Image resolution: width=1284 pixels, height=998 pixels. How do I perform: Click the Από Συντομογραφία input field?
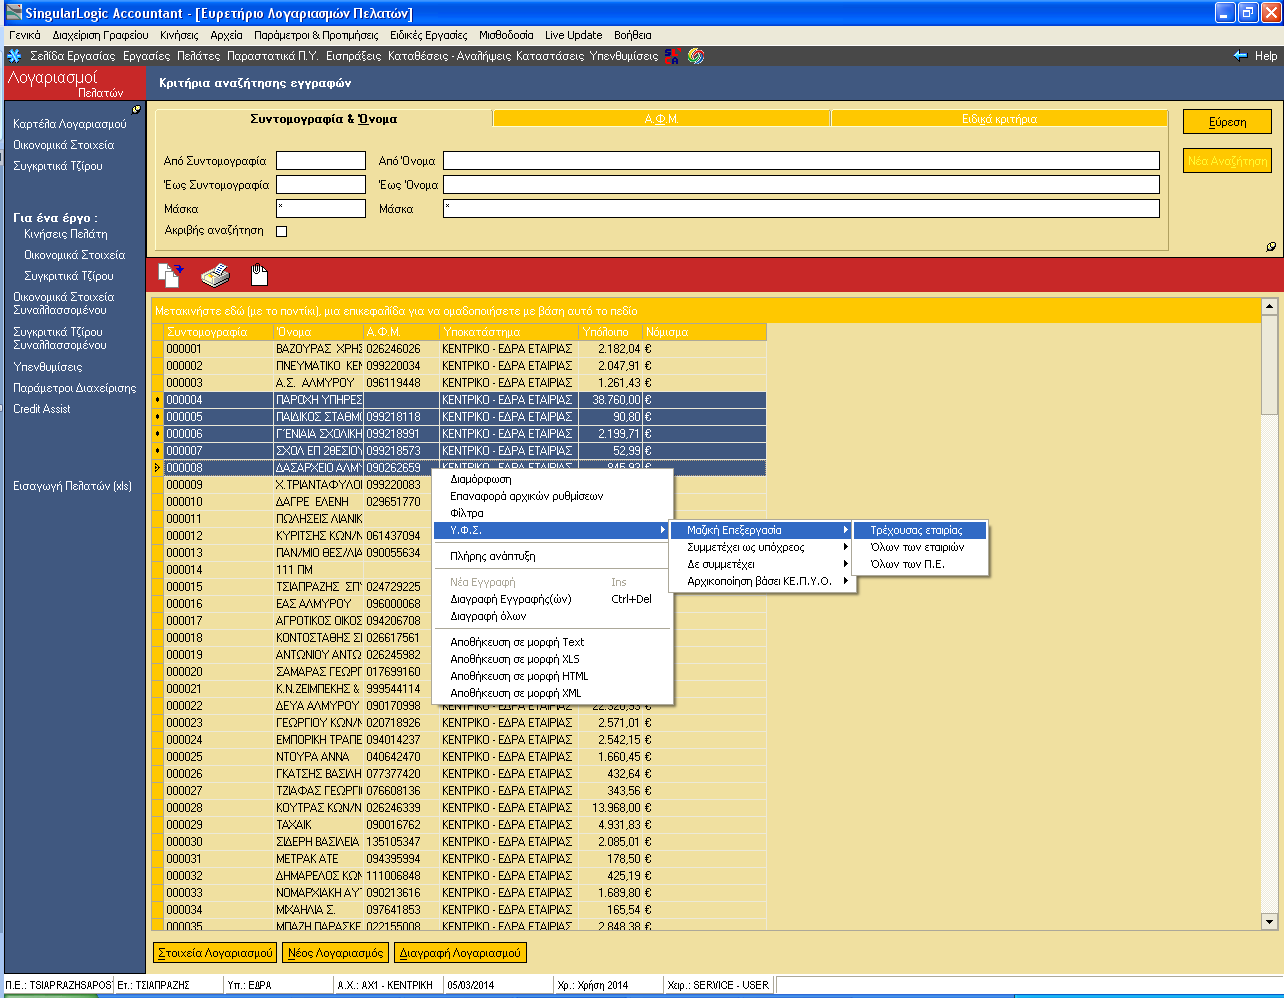[x=321, y=161]
